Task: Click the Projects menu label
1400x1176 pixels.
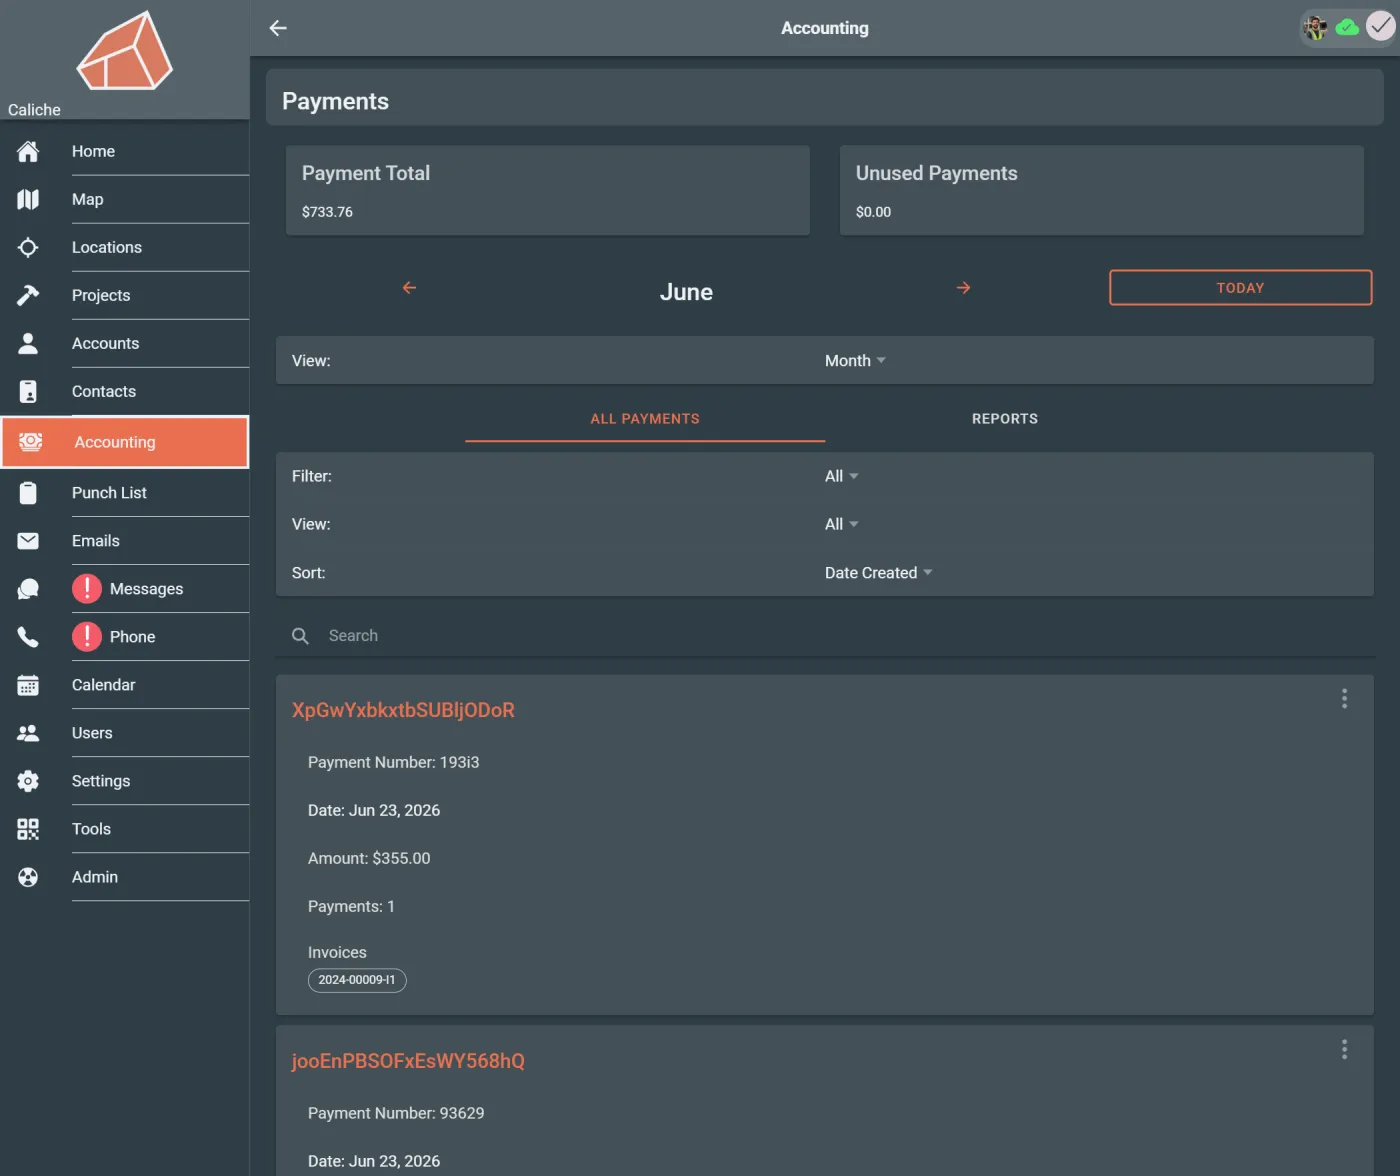Action: click(101, 295)
